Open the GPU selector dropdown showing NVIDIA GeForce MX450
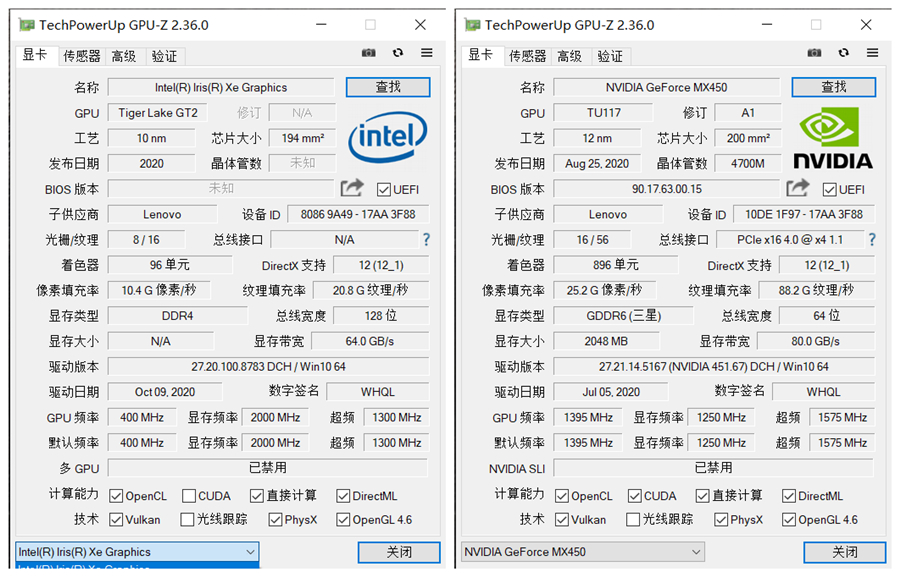 click(582, 551)
